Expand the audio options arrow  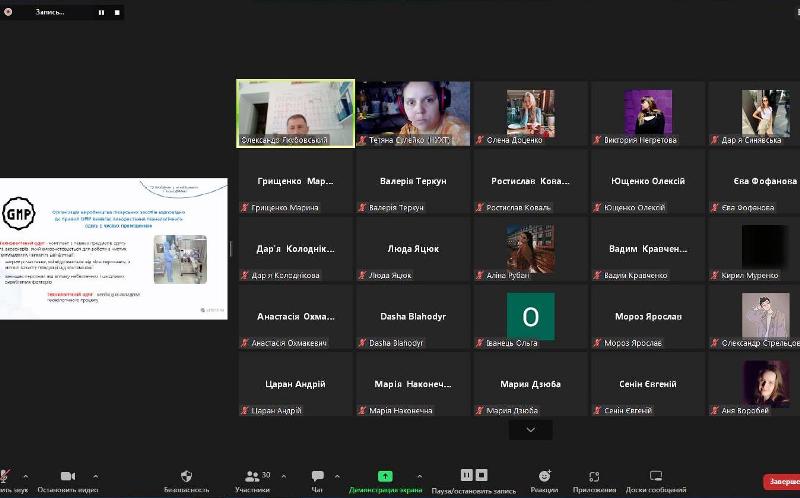tap(25, 476)
